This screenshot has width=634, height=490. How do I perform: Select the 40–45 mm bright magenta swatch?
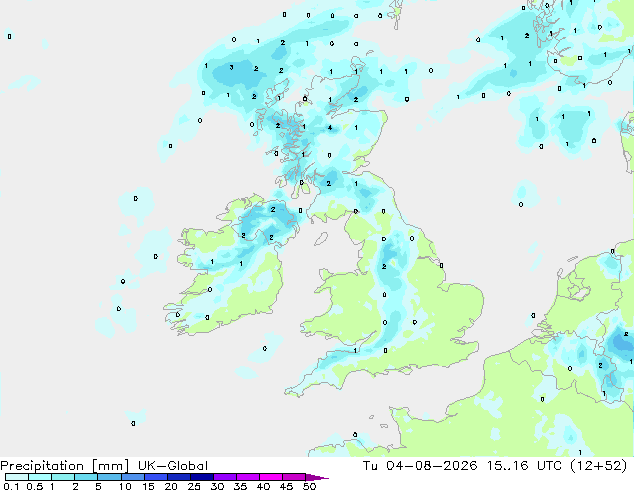pos(271,477)
